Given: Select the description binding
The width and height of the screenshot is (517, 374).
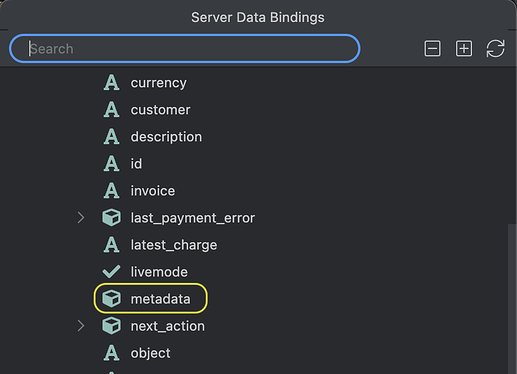Looking at the screenshot, I should [x=166, y=137].
